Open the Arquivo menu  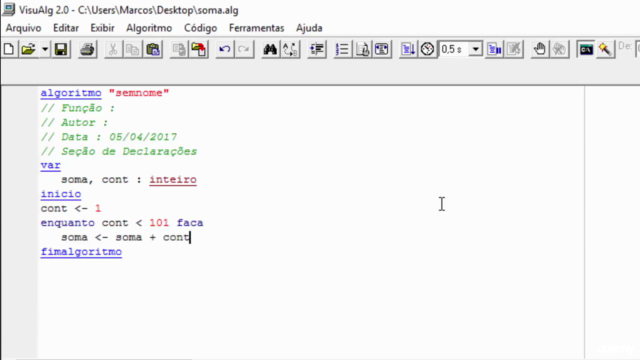(23, 28)
